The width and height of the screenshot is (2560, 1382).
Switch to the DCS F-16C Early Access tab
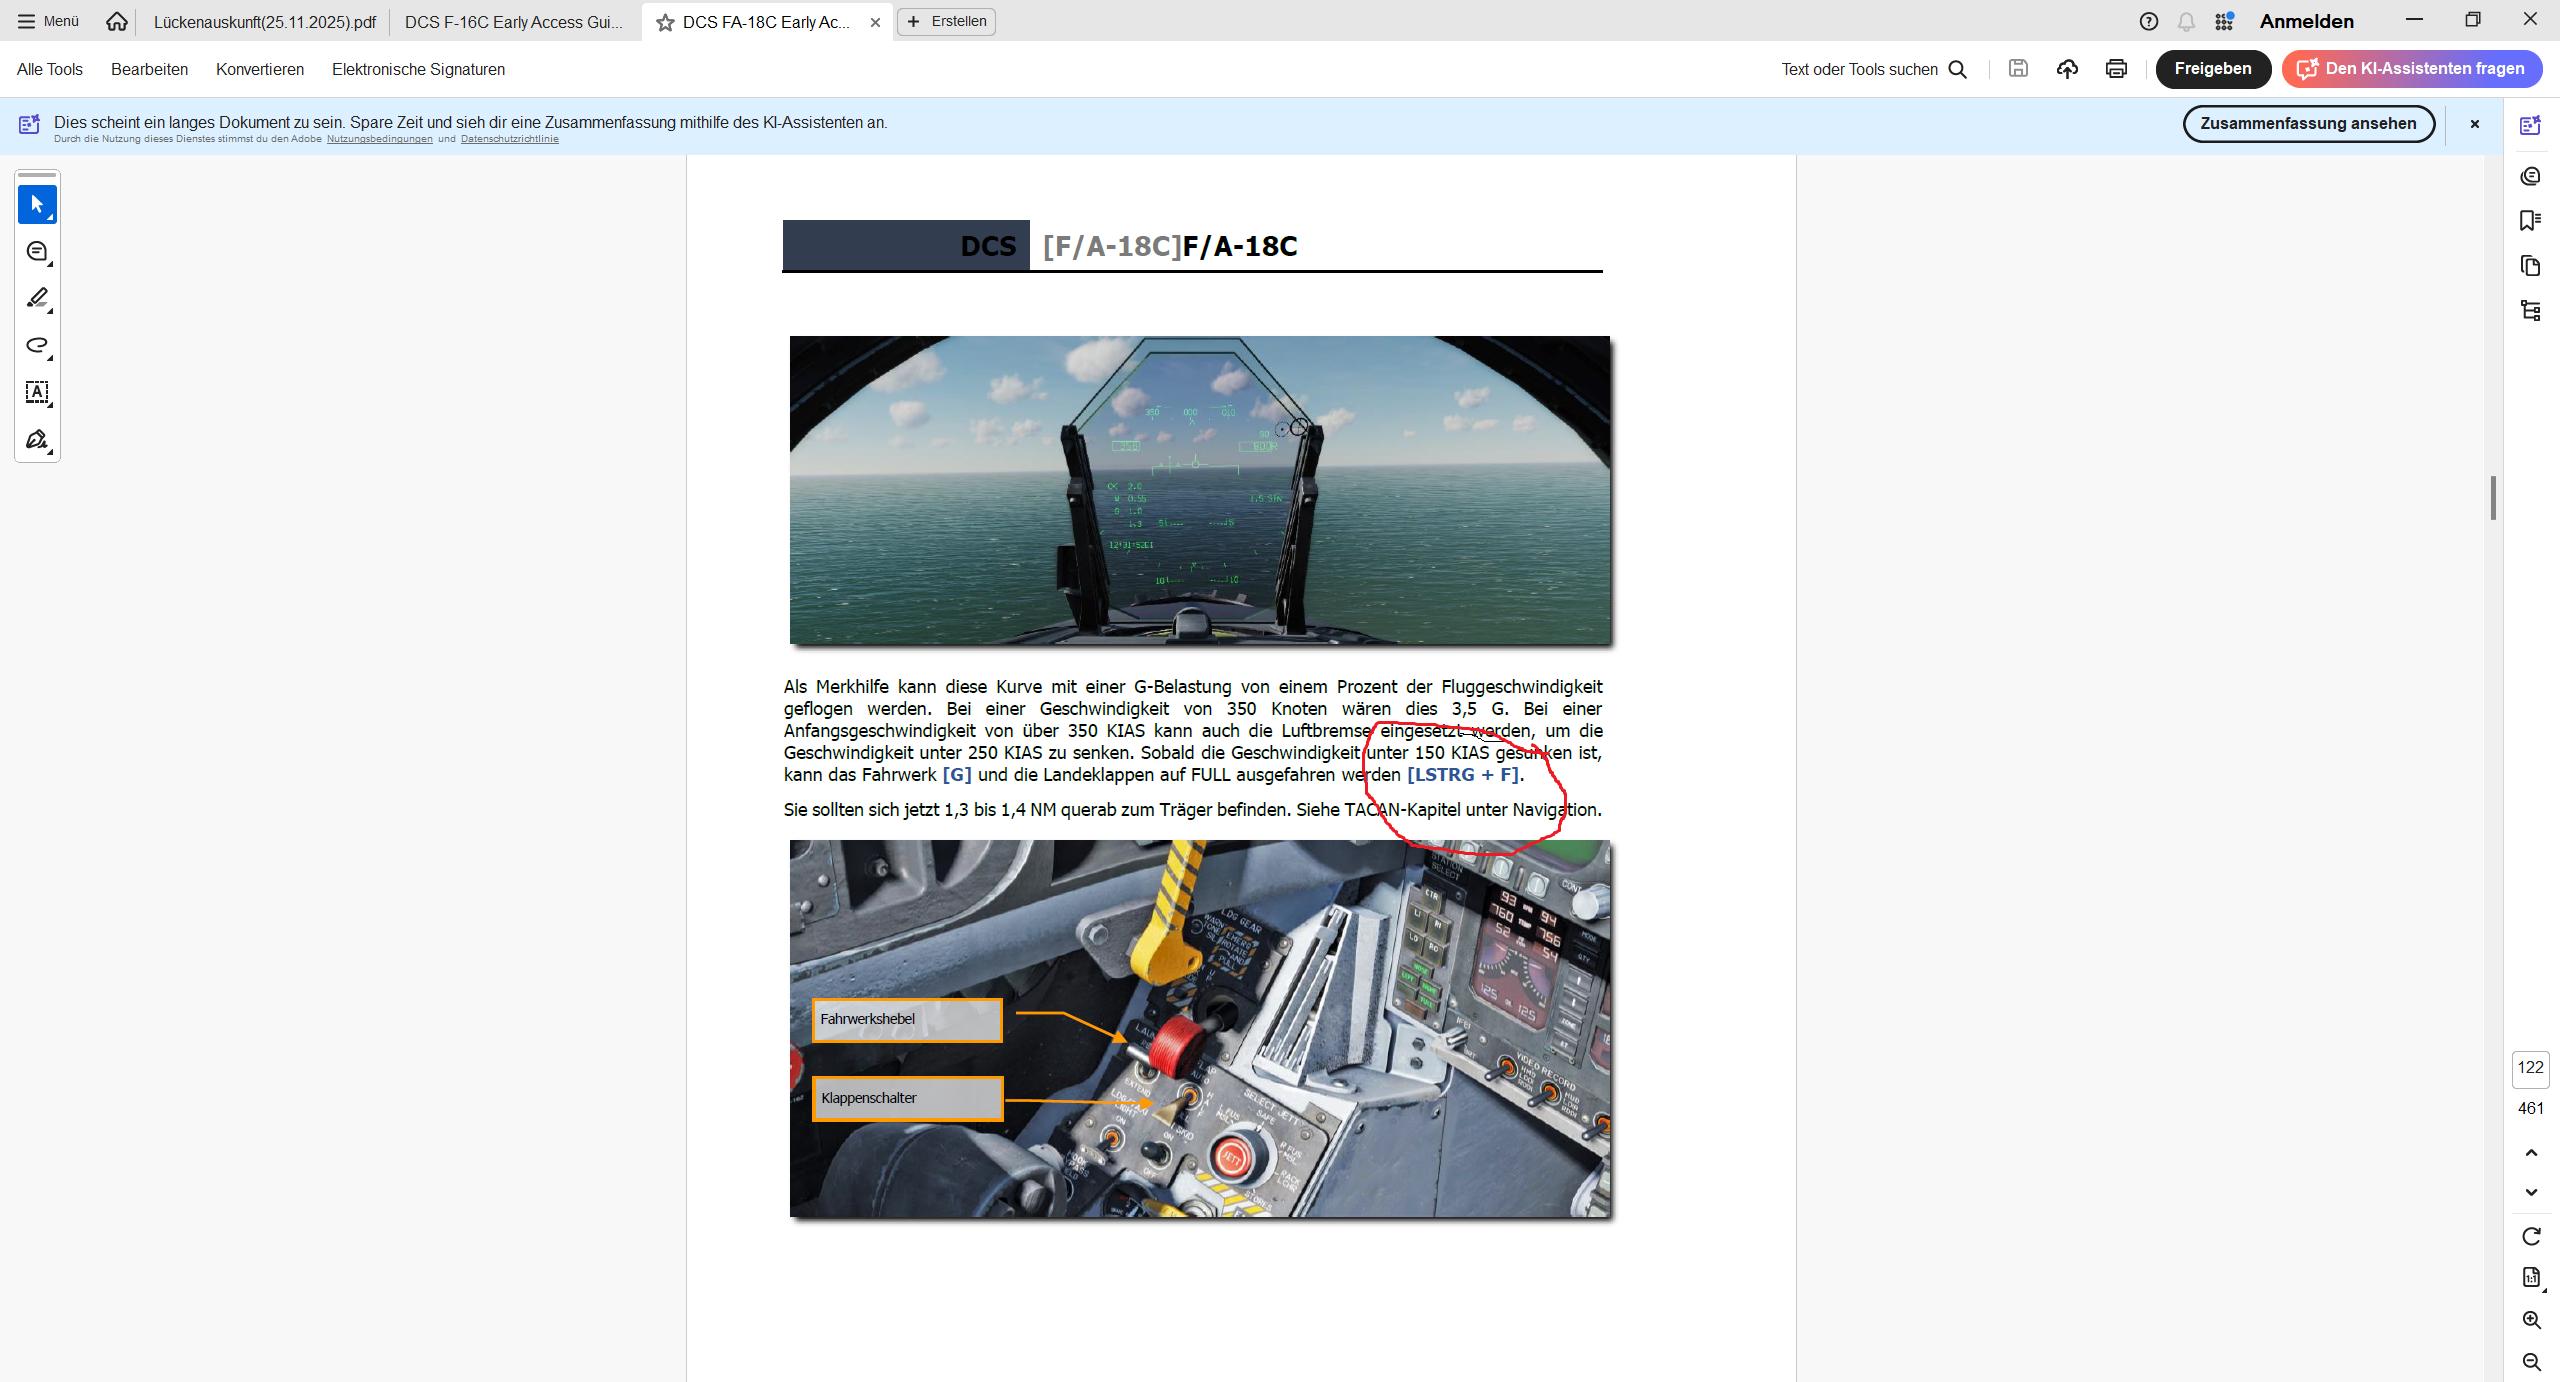[513, 22]
